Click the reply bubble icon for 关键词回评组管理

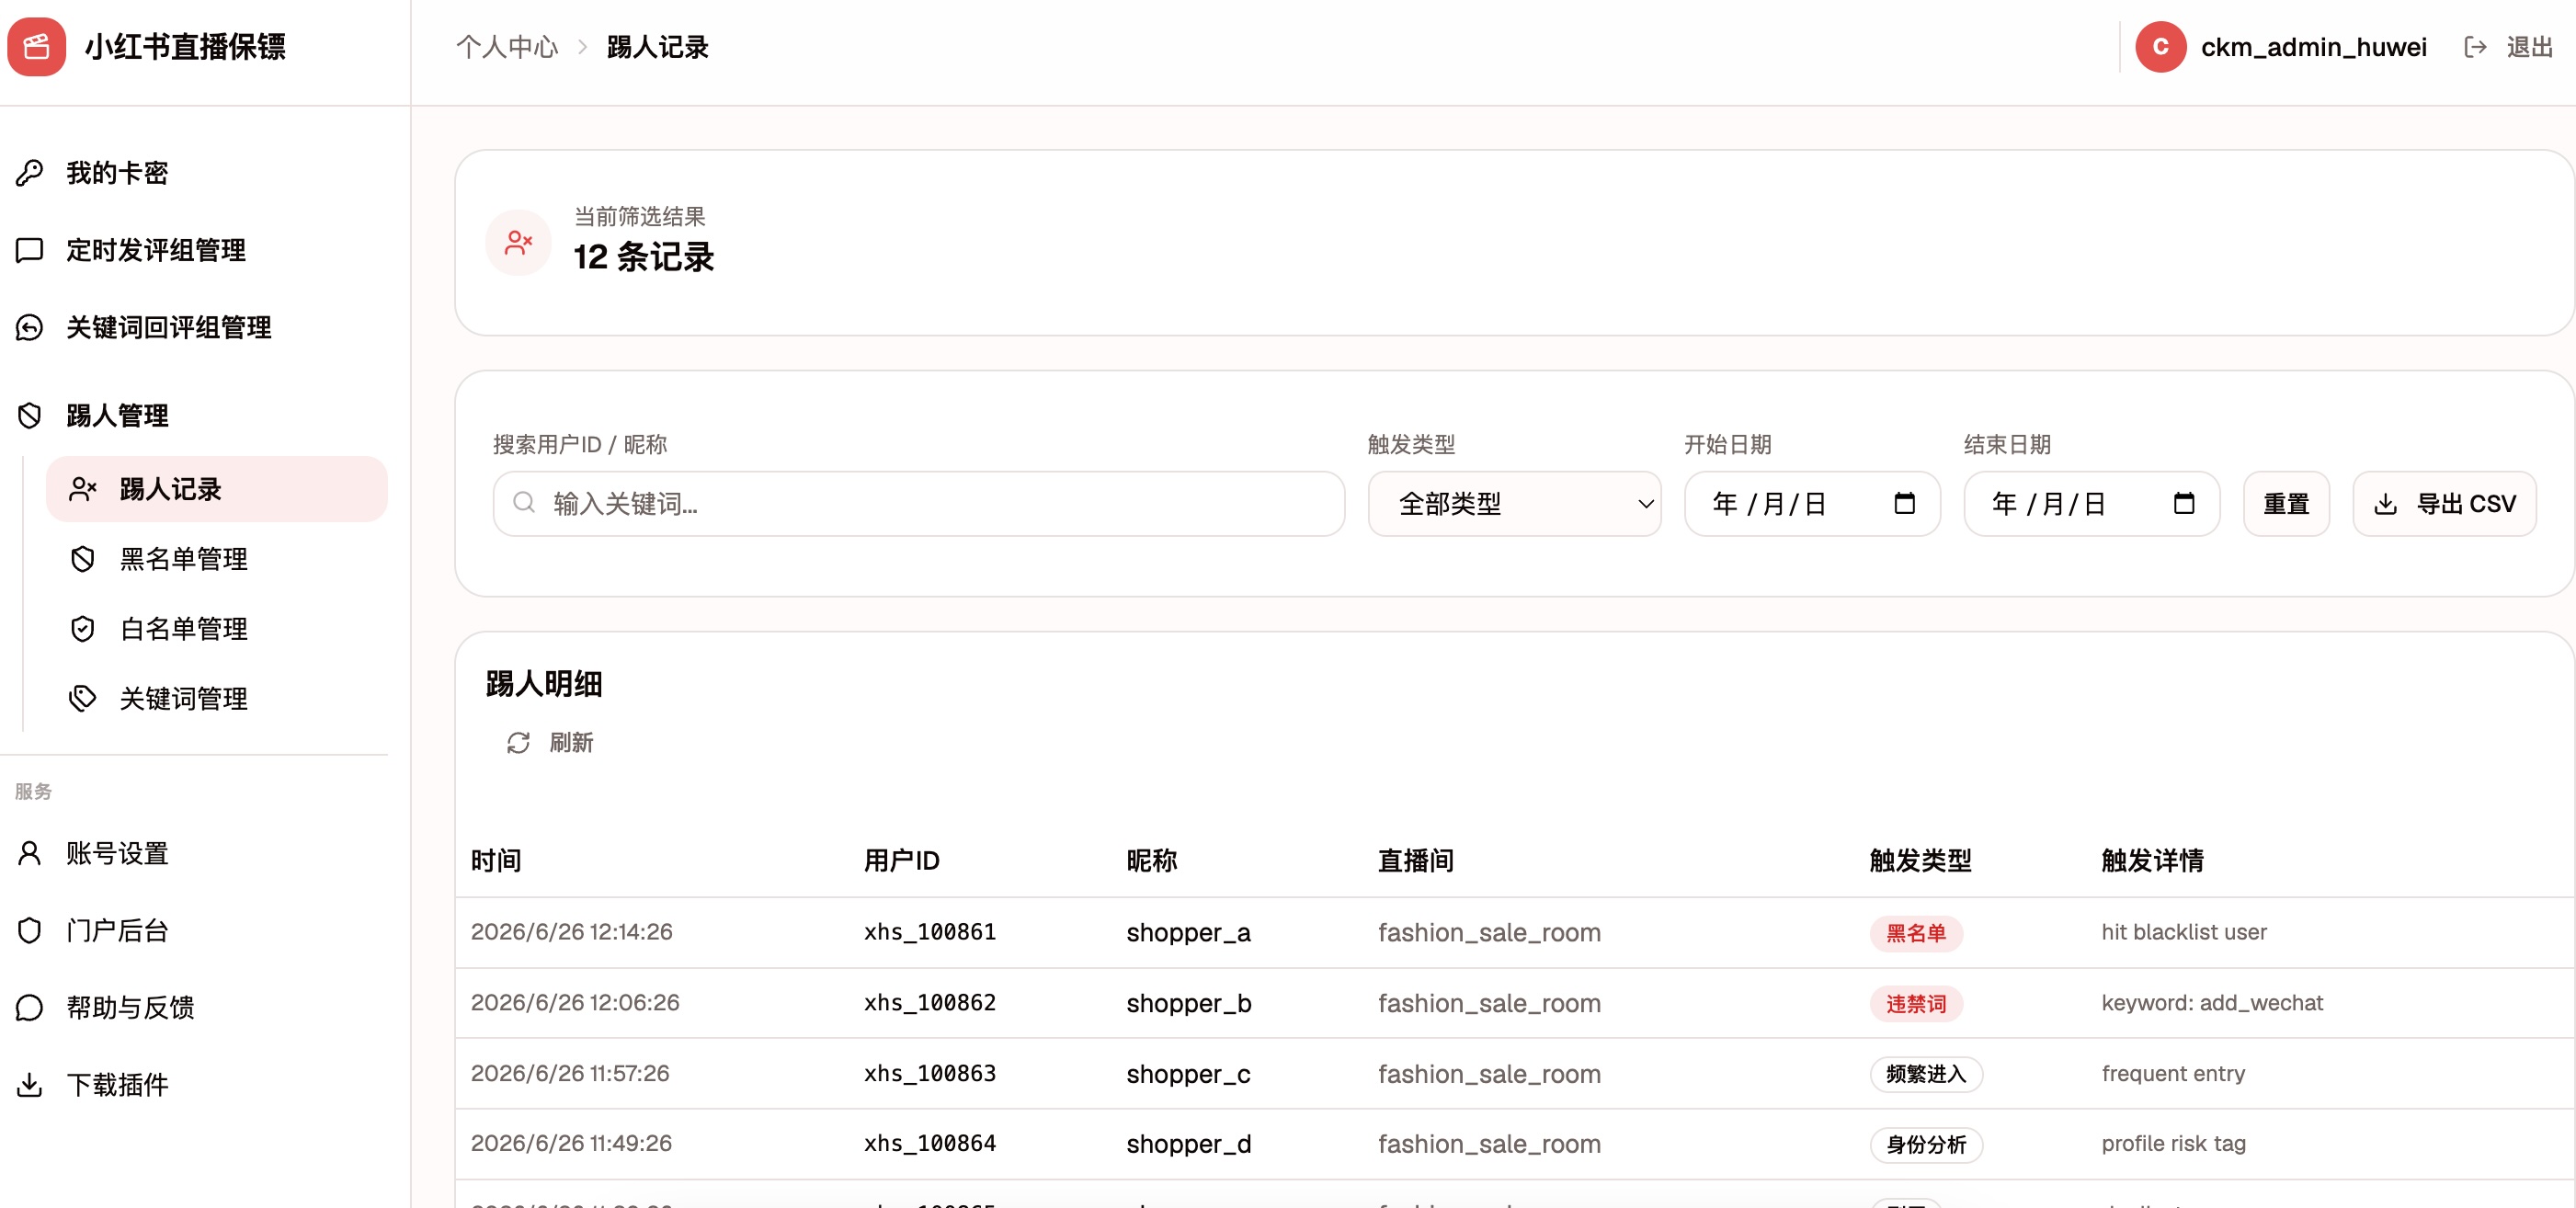(x=30, y=327)
